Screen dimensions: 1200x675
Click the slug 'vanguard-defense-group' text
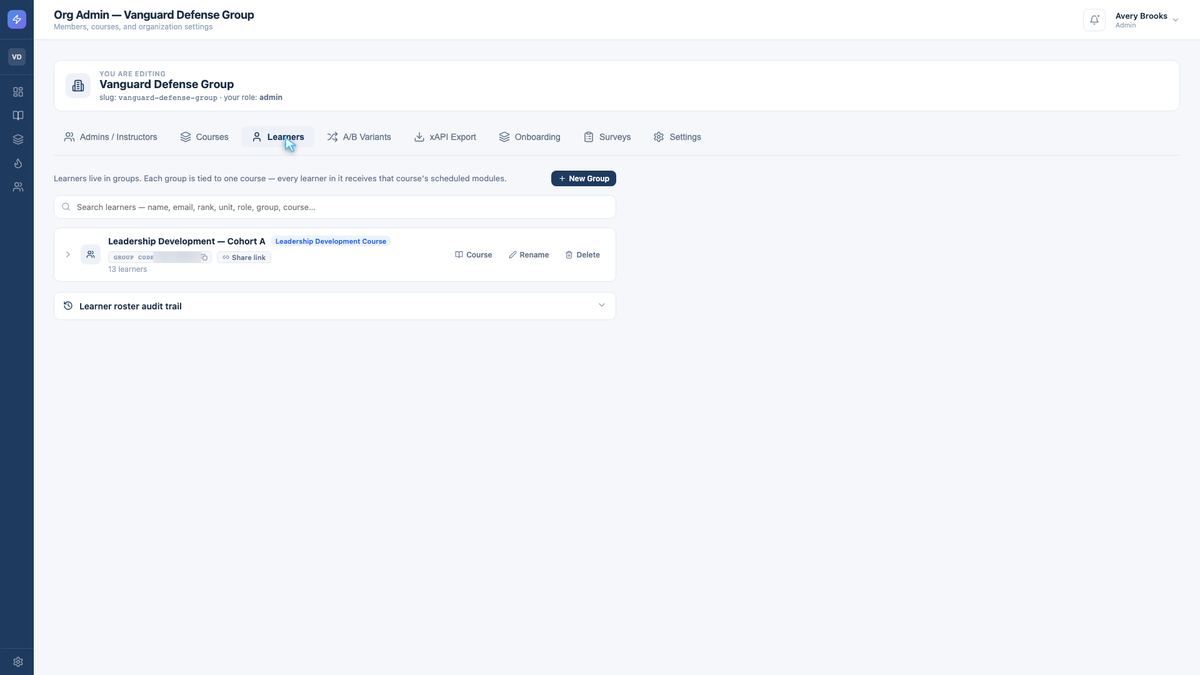168,98
